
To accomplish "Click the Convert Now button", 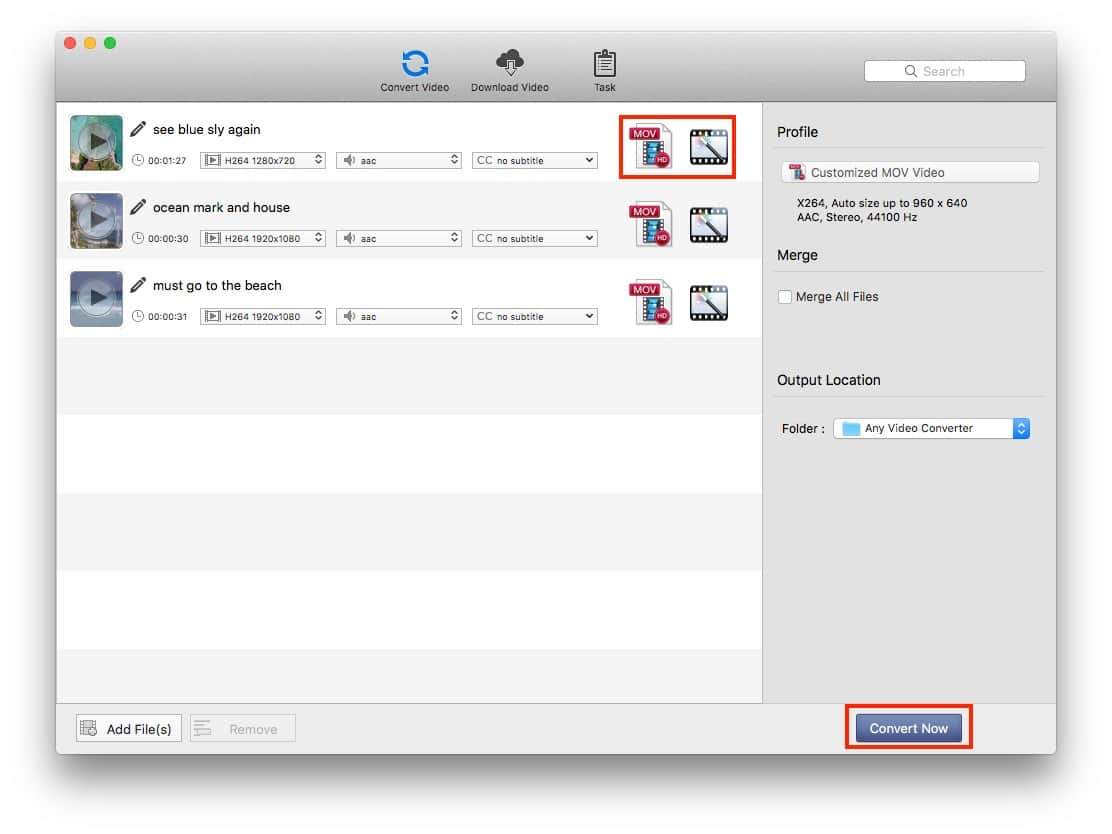I will point(908,728).
